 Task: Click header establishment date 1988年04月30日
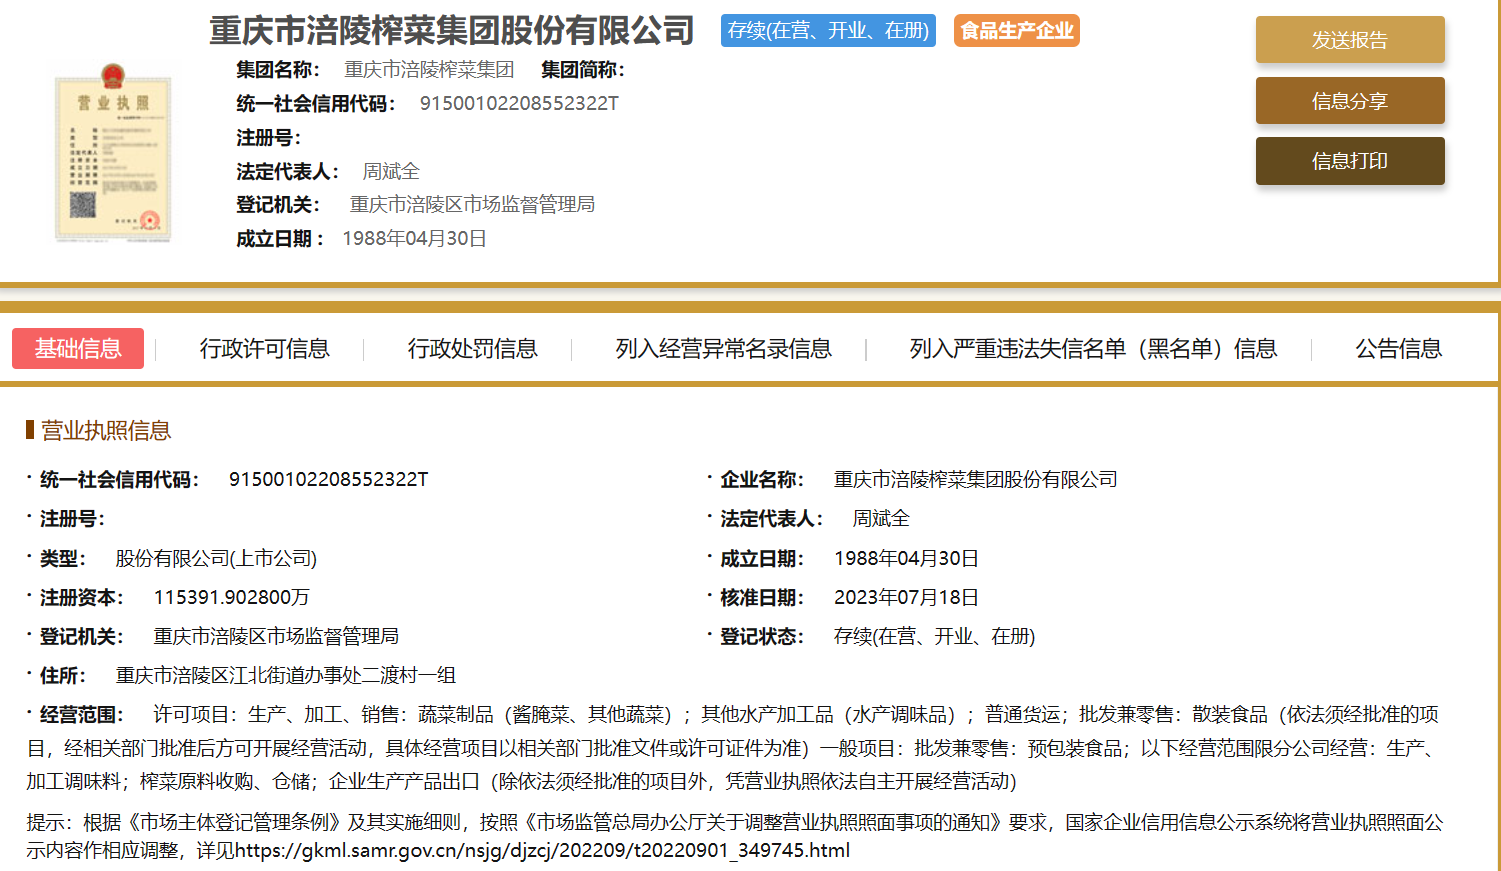414,239
